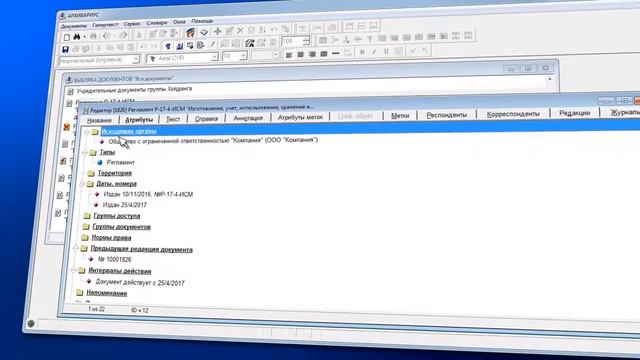
Task: Click folder icon beside Группы доступа
Action: point(87,216)
